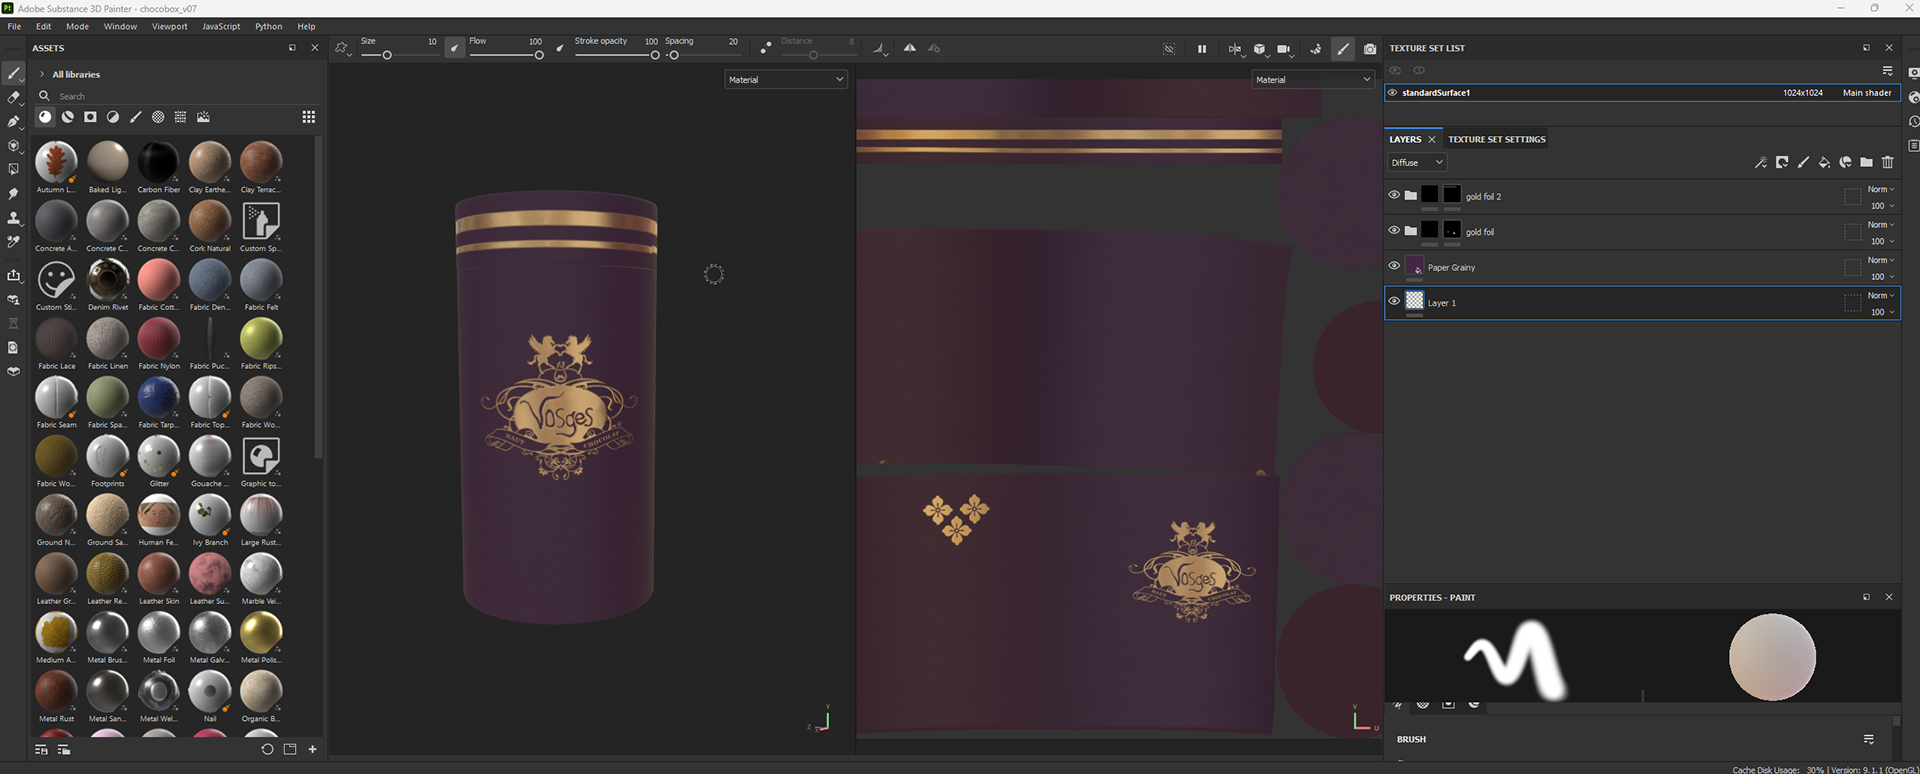Select the Paint brush tool in left toolbar
The image size is (1920, 774).
tap(13, 74)
